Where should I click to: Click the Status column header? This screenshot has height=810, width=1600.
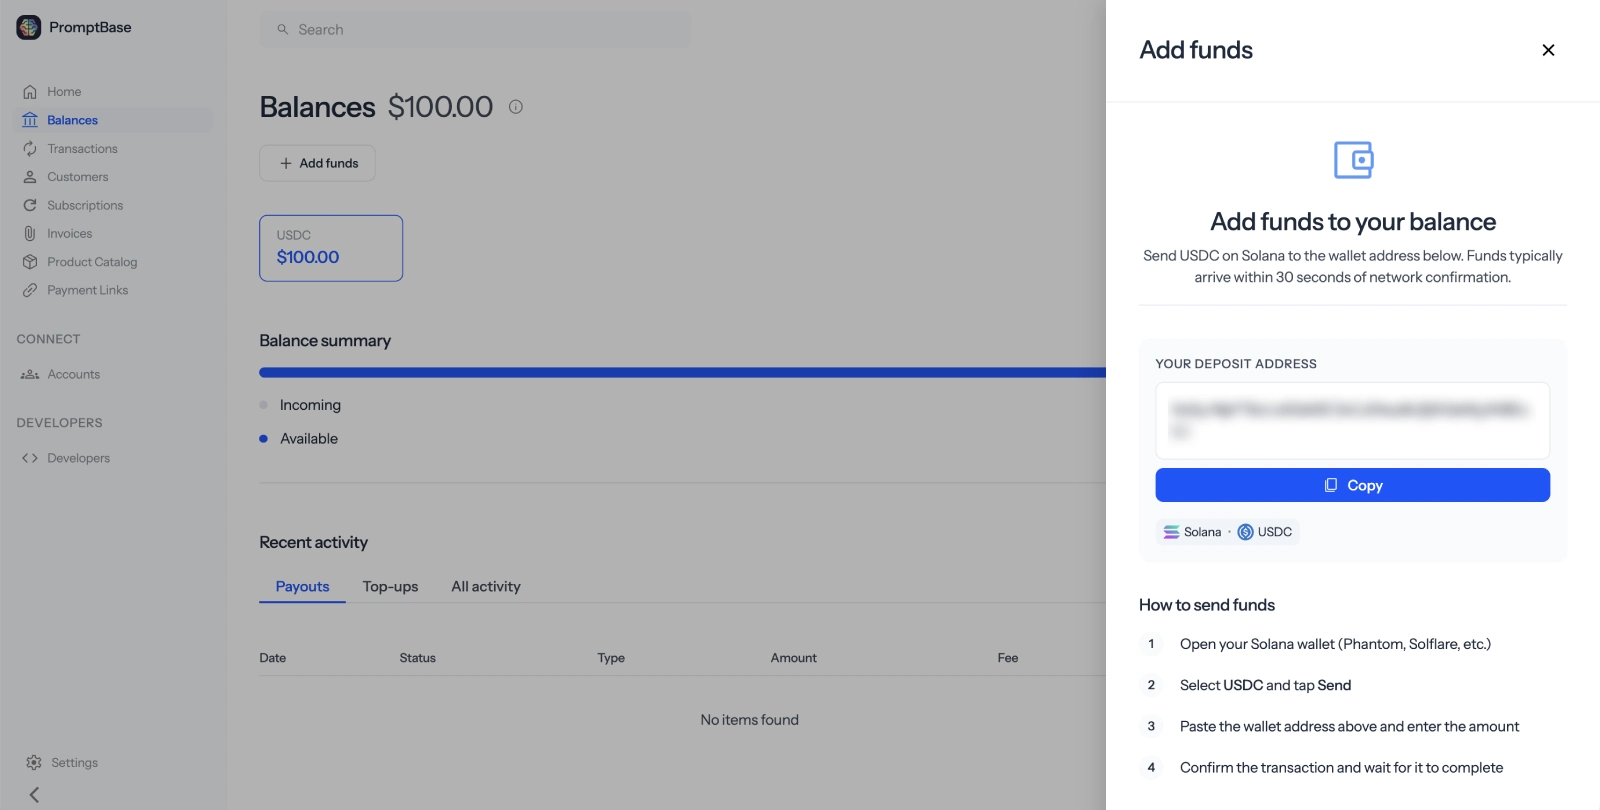pos(417,658)
